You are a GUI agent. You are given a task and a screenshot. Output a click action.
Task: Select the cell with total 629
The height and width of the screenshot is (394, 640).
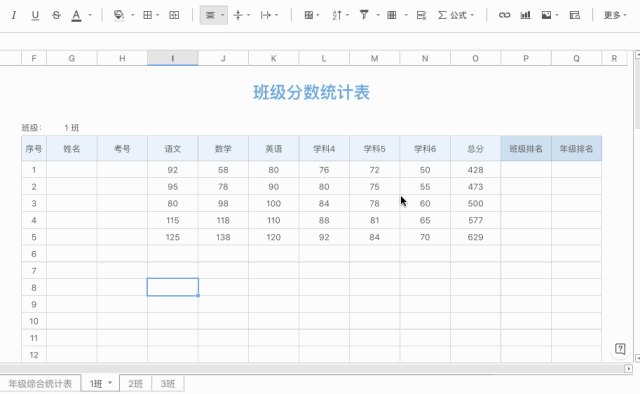[476, 237]
